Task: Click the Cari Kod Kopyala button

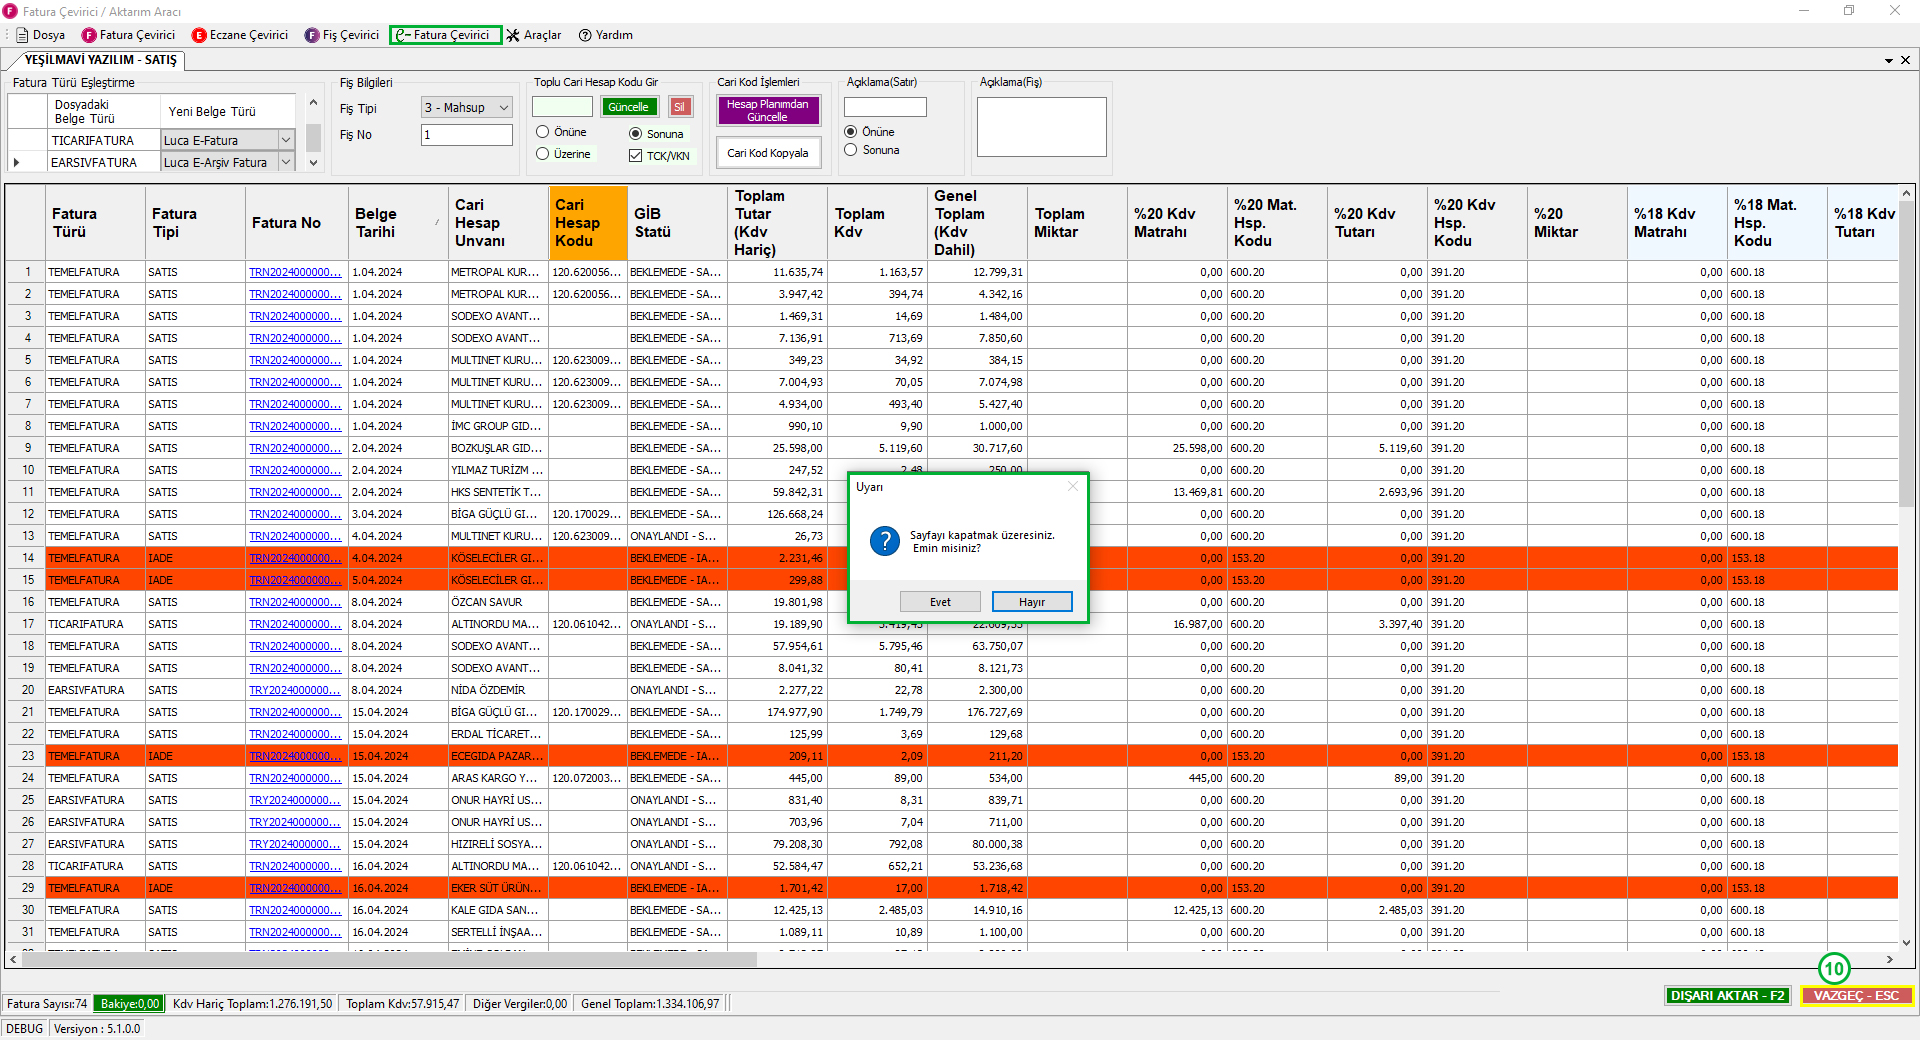Action: coord(768,153)
